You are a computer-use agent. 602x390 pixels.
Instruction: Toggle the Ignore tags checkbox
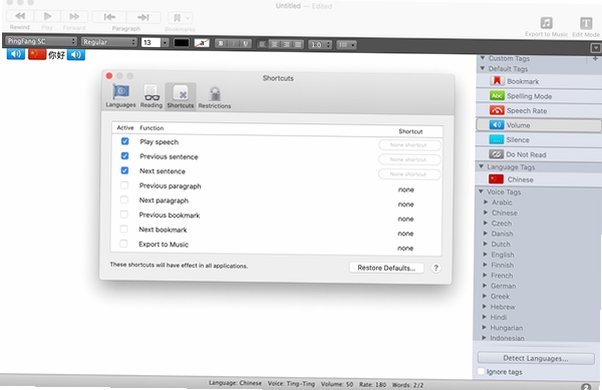point(480,371)
